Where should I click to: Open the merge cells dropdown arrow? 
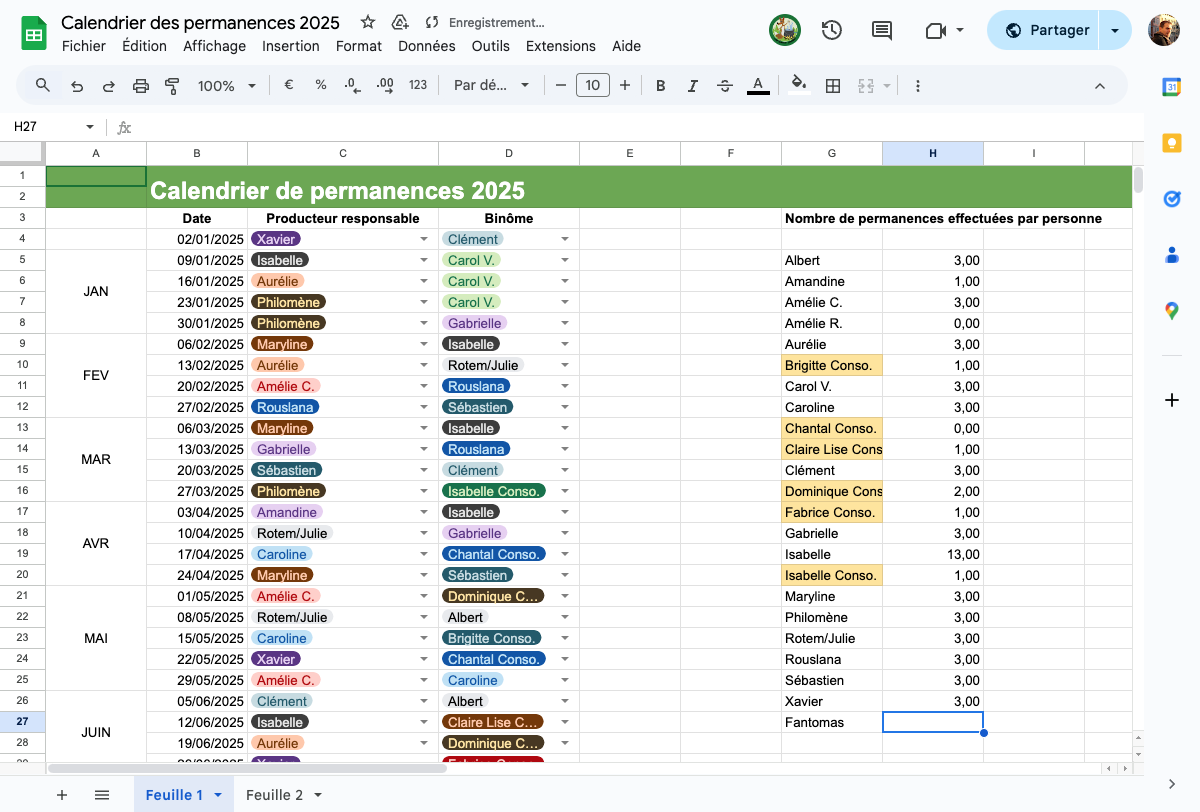tap(887, 86)
